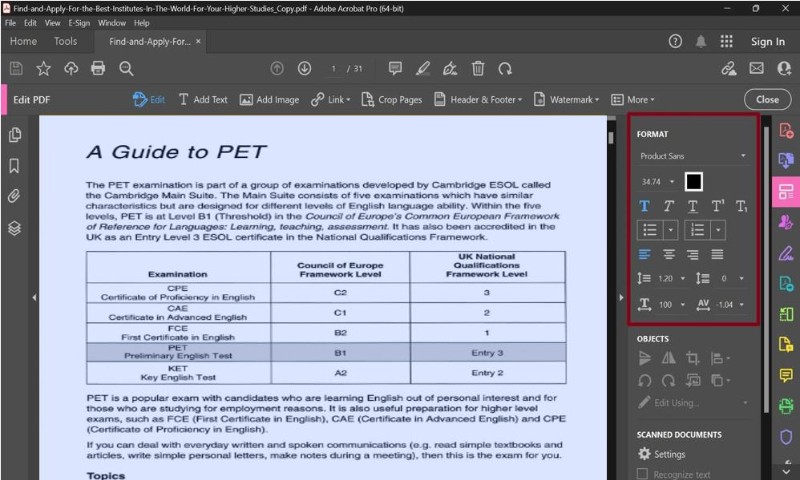This screenshot has width=800, height=480.
Task: Open line spacing 1.20 dropdown
Action: 683,279
